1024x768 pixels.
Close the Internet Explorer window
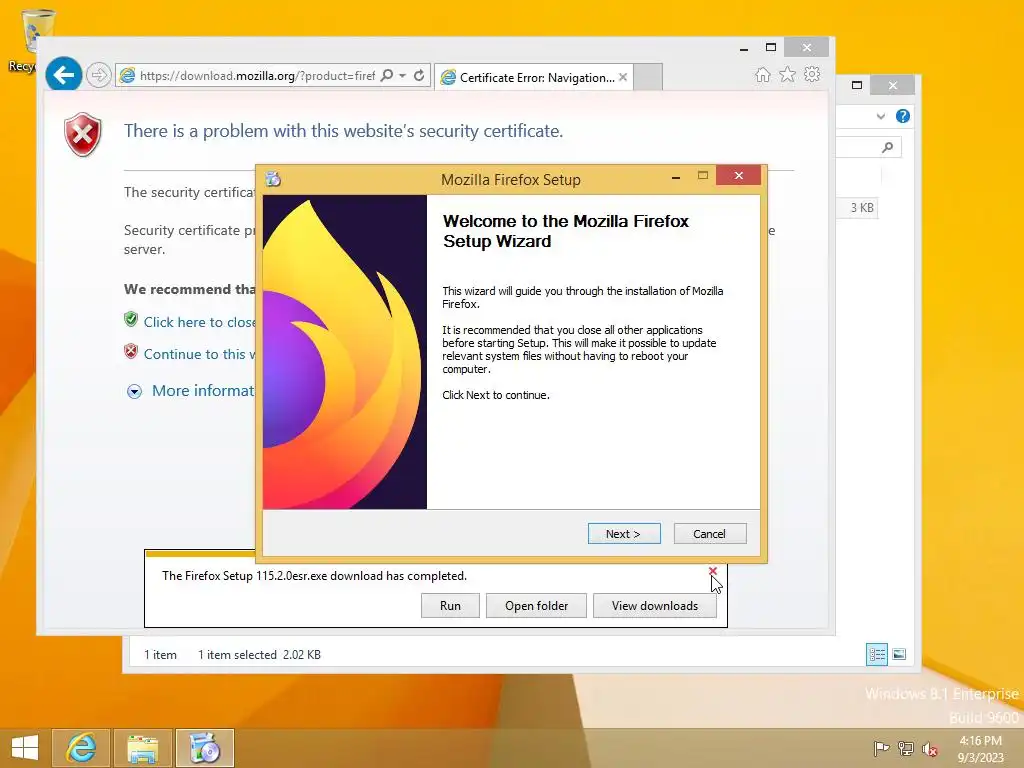pyautogui.click(x=807, y=47)
